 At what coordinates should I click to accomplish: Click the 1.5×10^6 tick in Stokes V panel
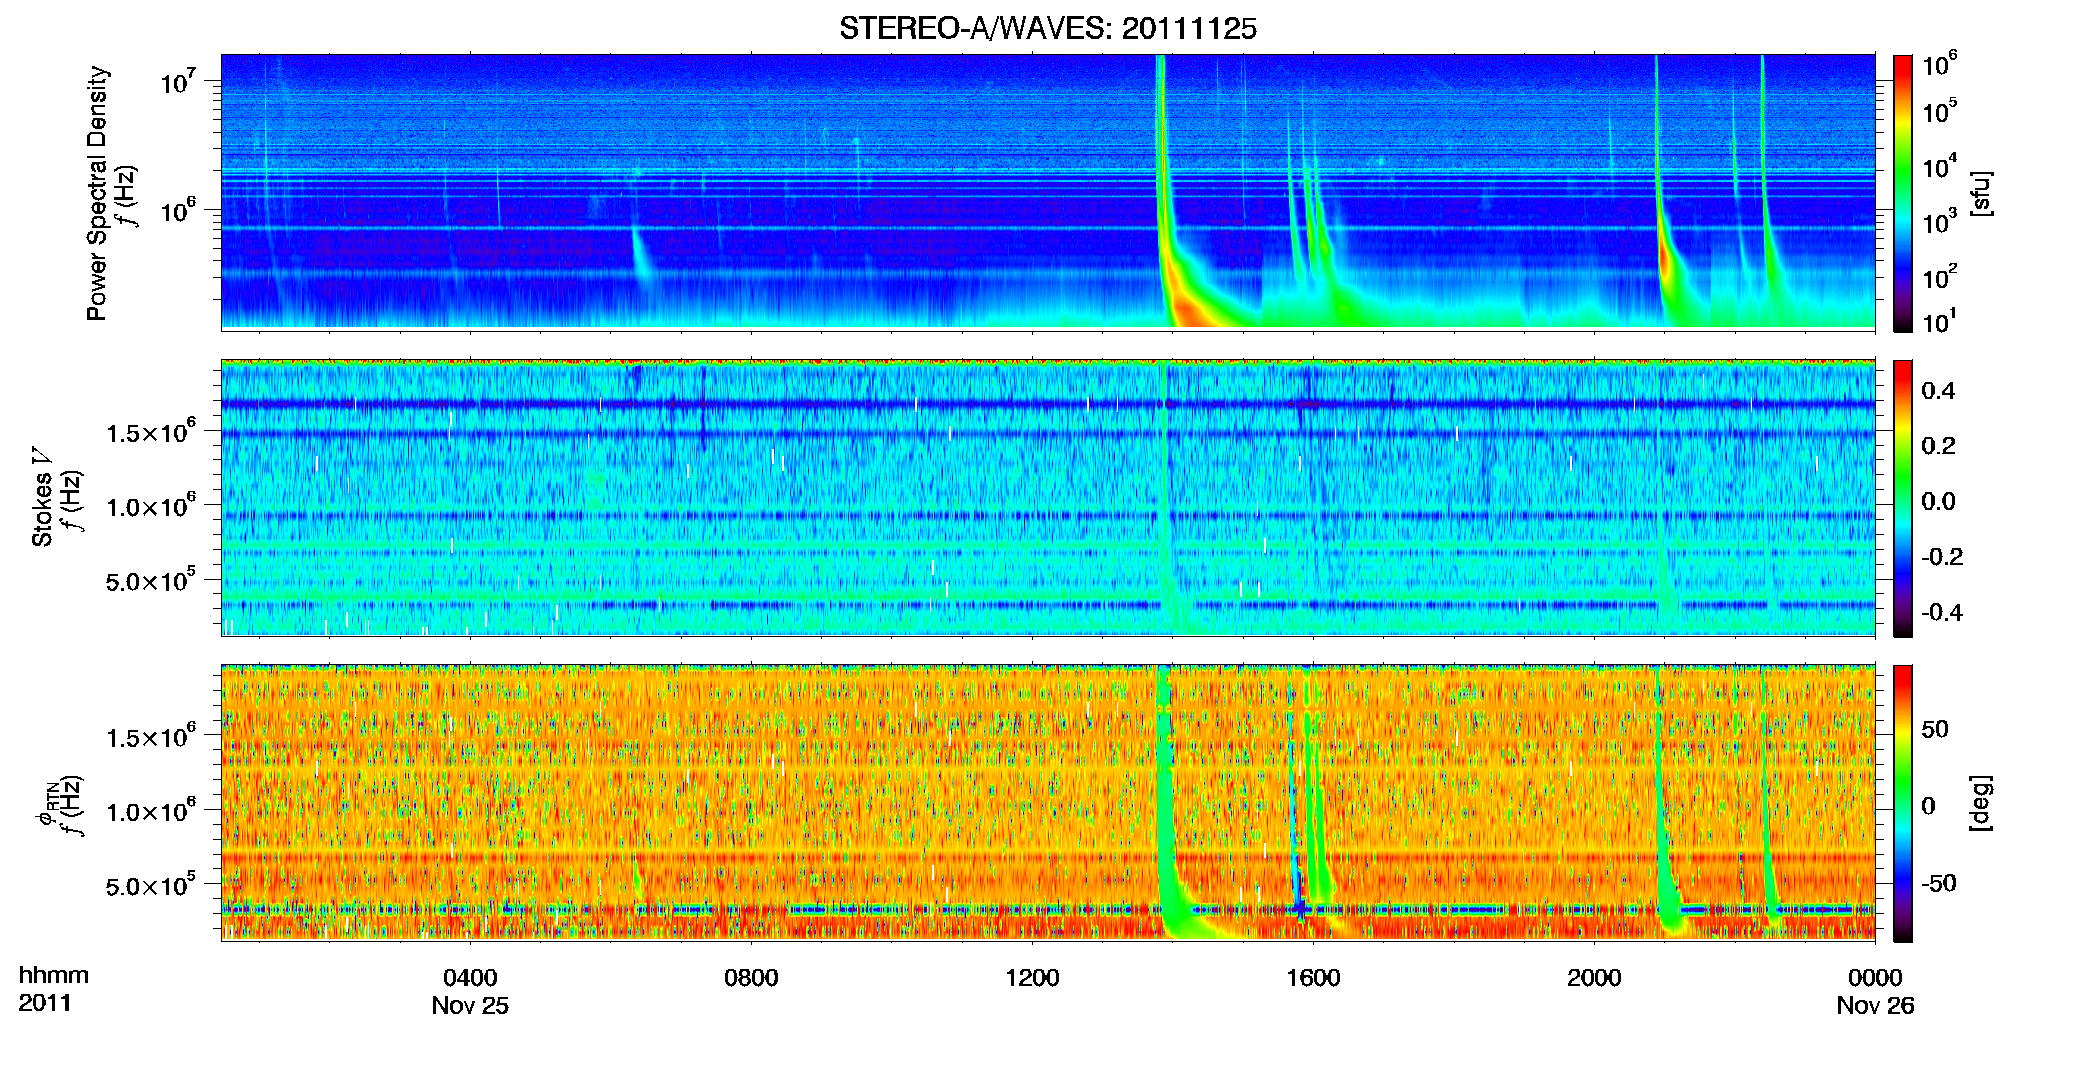152,432
